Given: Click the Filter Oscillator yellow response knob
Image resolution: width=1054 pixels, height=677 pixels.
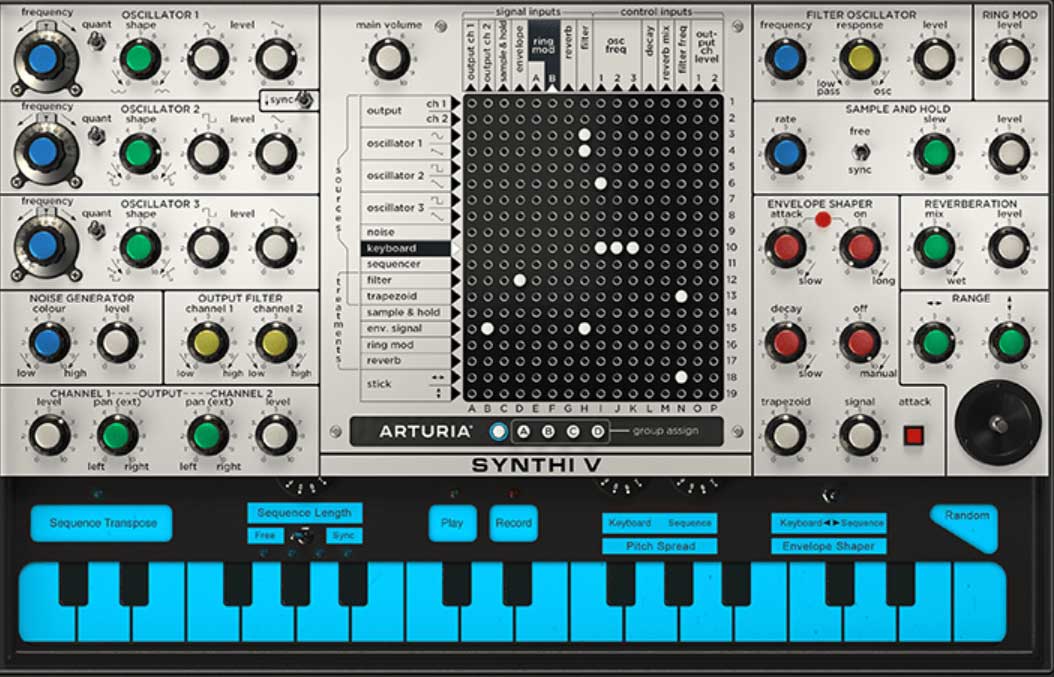Looking at the screenshot, I should (x=860, y=58).
